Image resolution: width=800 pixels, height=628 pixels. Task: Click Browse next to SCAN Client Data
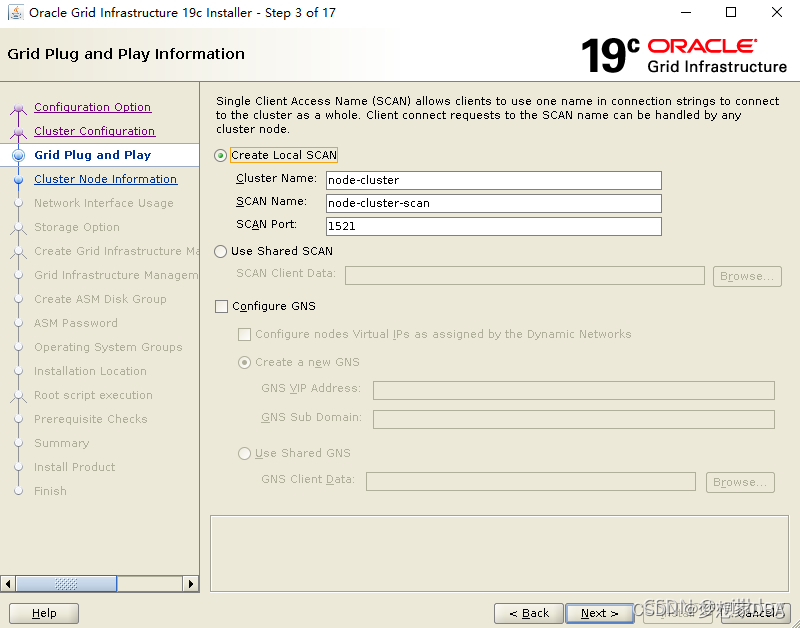tap(747, 276)
